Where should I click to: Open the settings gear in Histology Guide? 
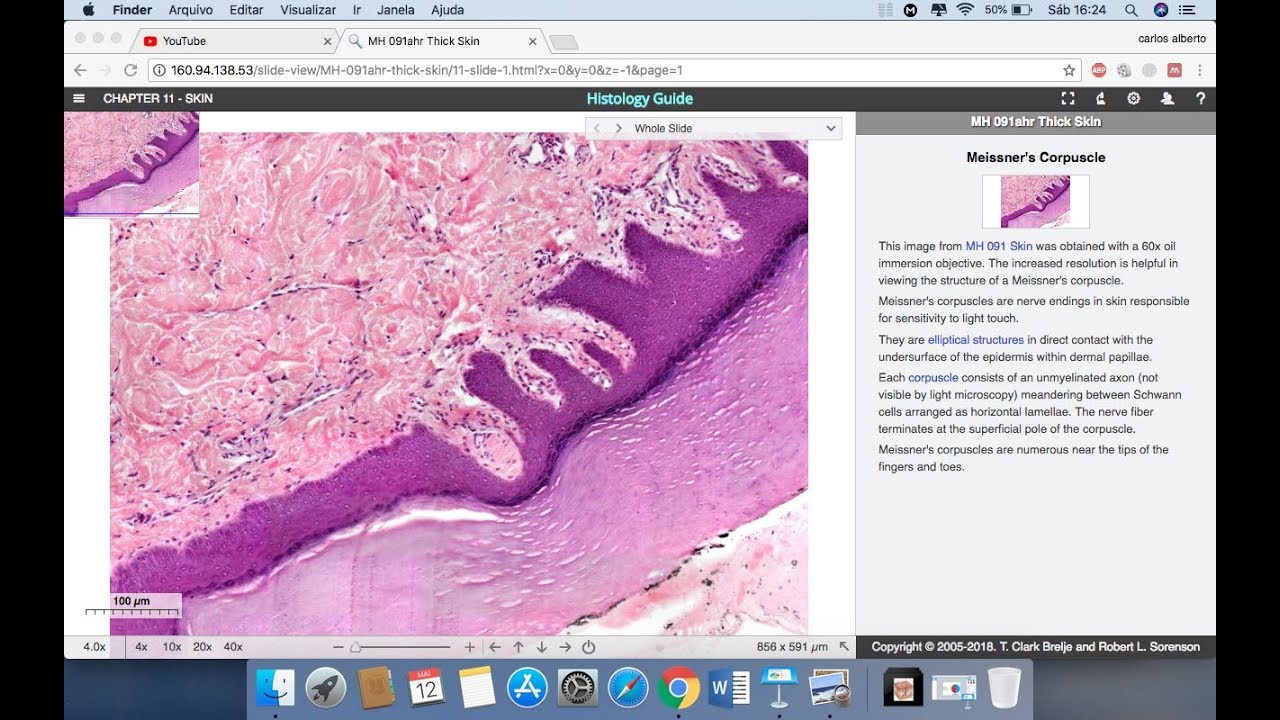coord(1133,98)
